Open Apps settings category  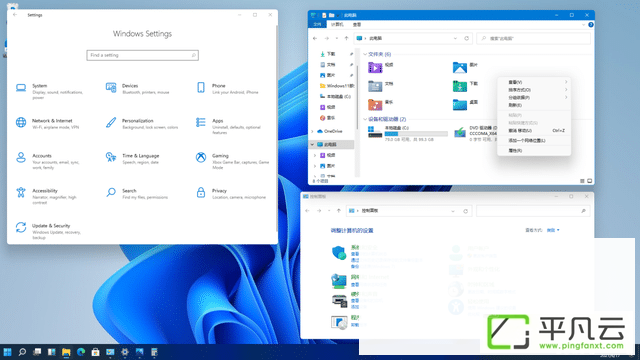[230, 126]
